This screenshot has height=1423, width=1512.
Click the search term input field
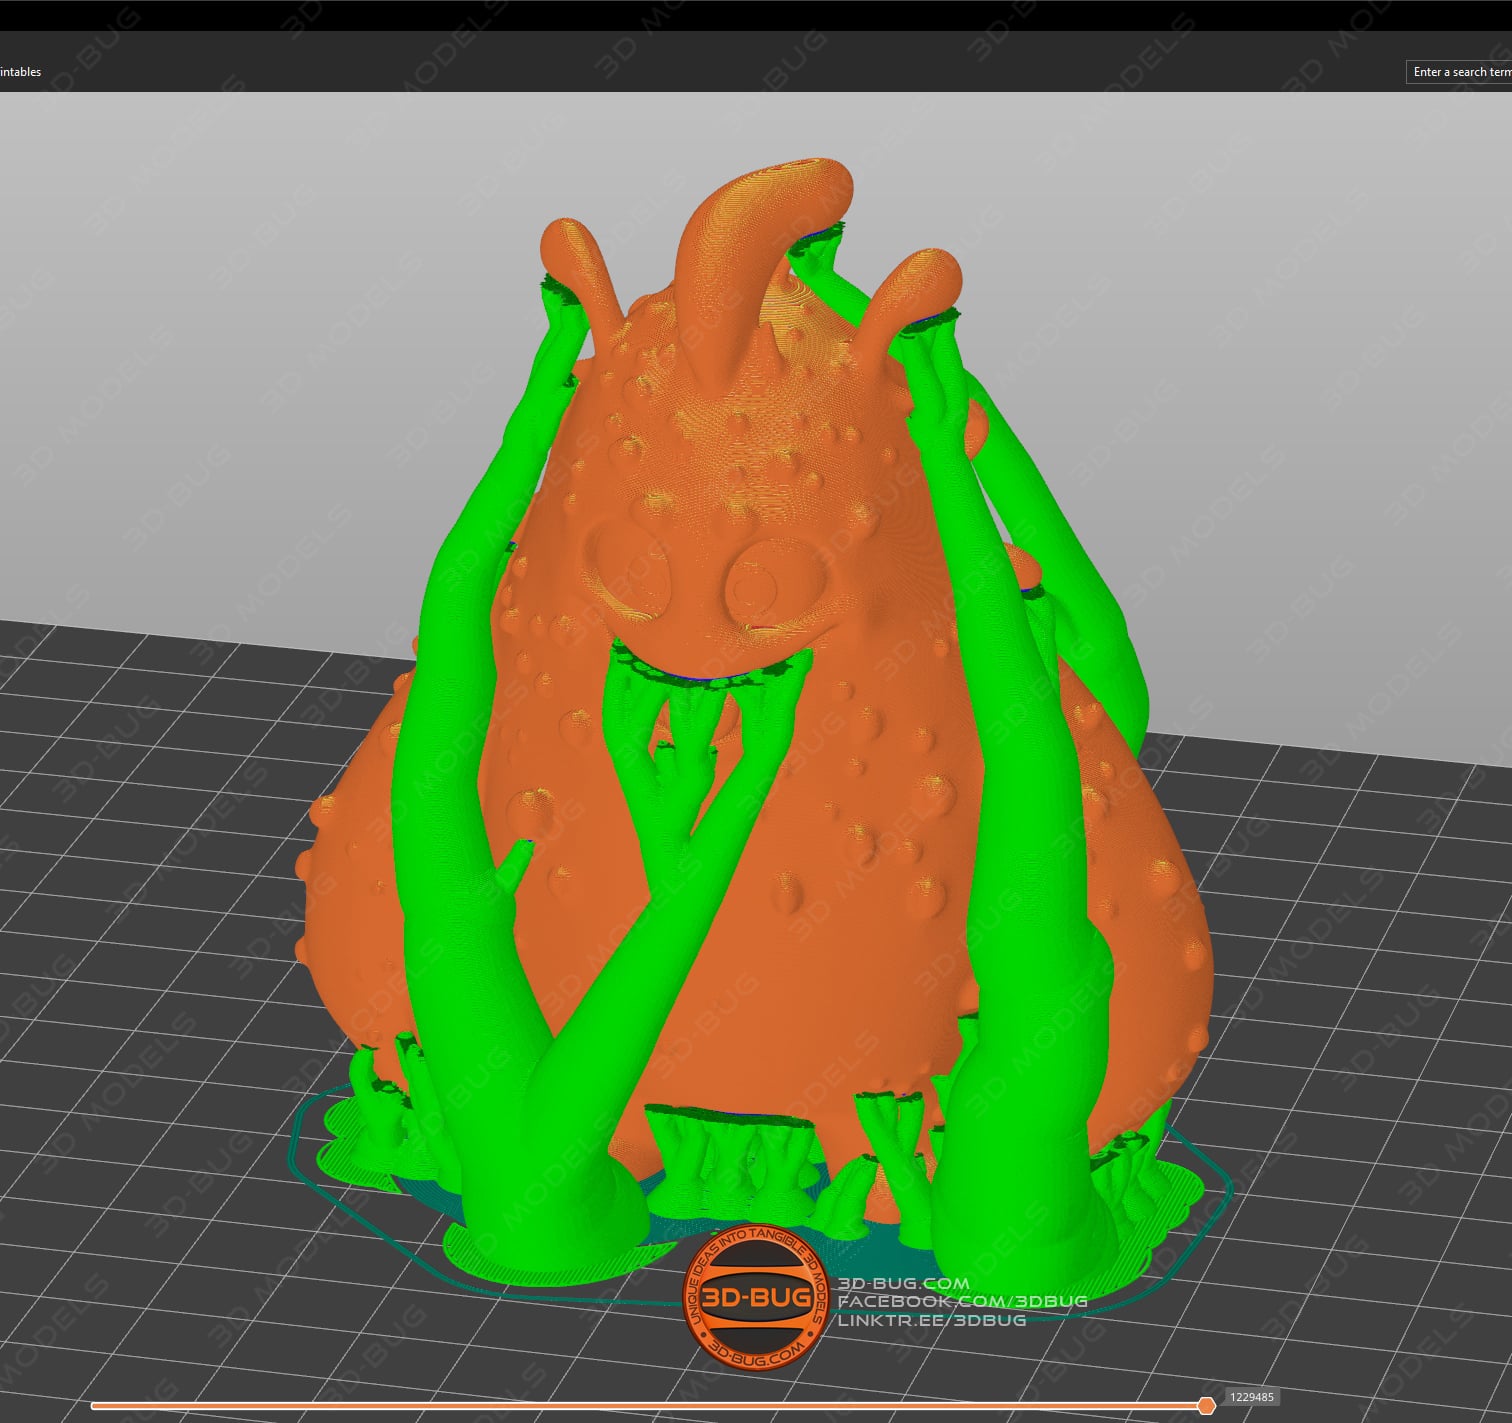[x=1459, y=72]
